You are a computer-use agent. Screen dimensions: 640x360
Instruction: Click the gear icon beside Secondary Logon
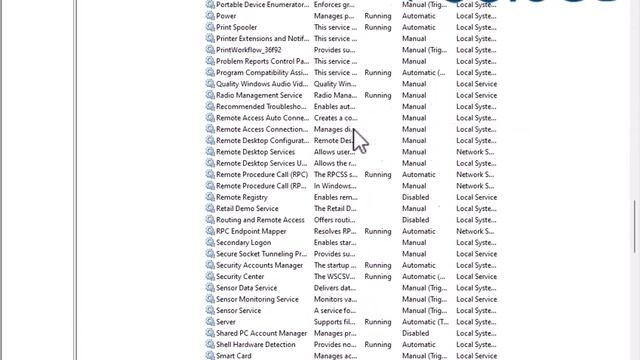pos(210,242)
